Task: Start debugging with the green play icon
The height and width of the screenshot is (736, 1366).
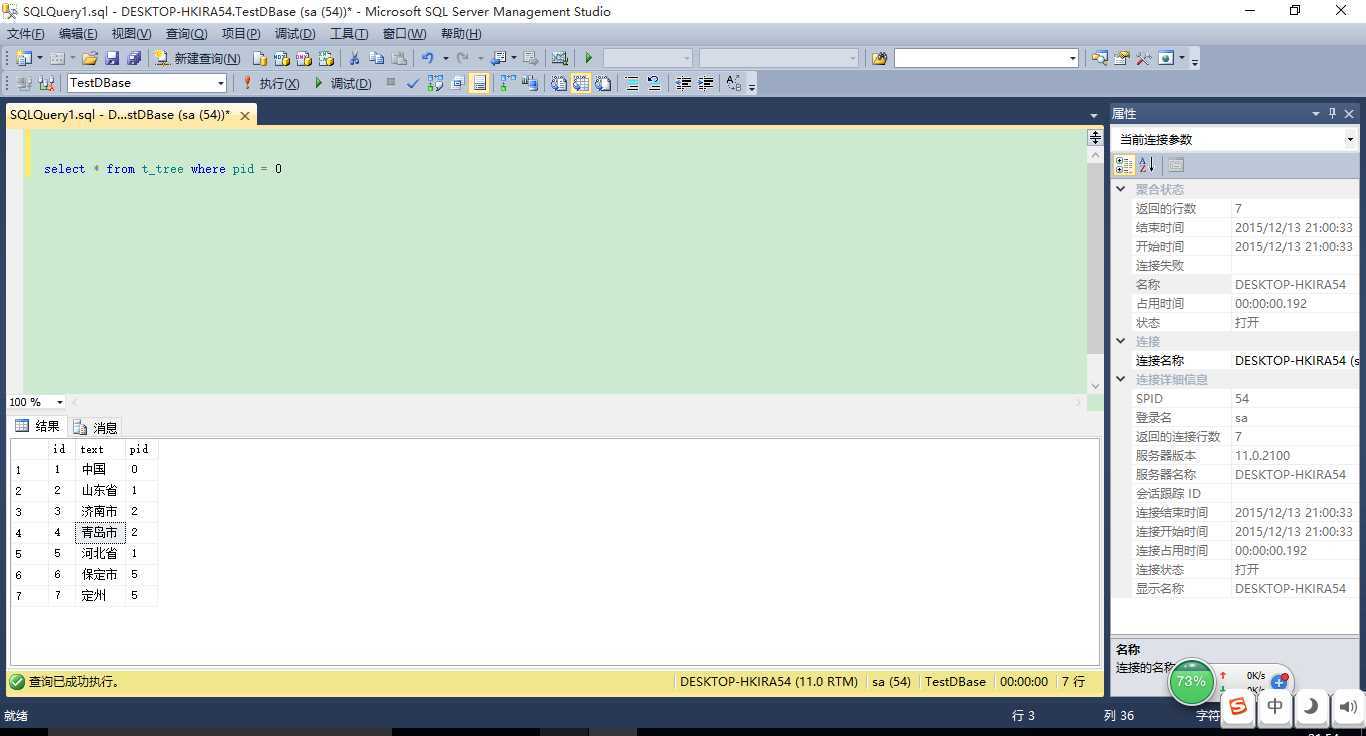Action: click(x=588, y=58)
